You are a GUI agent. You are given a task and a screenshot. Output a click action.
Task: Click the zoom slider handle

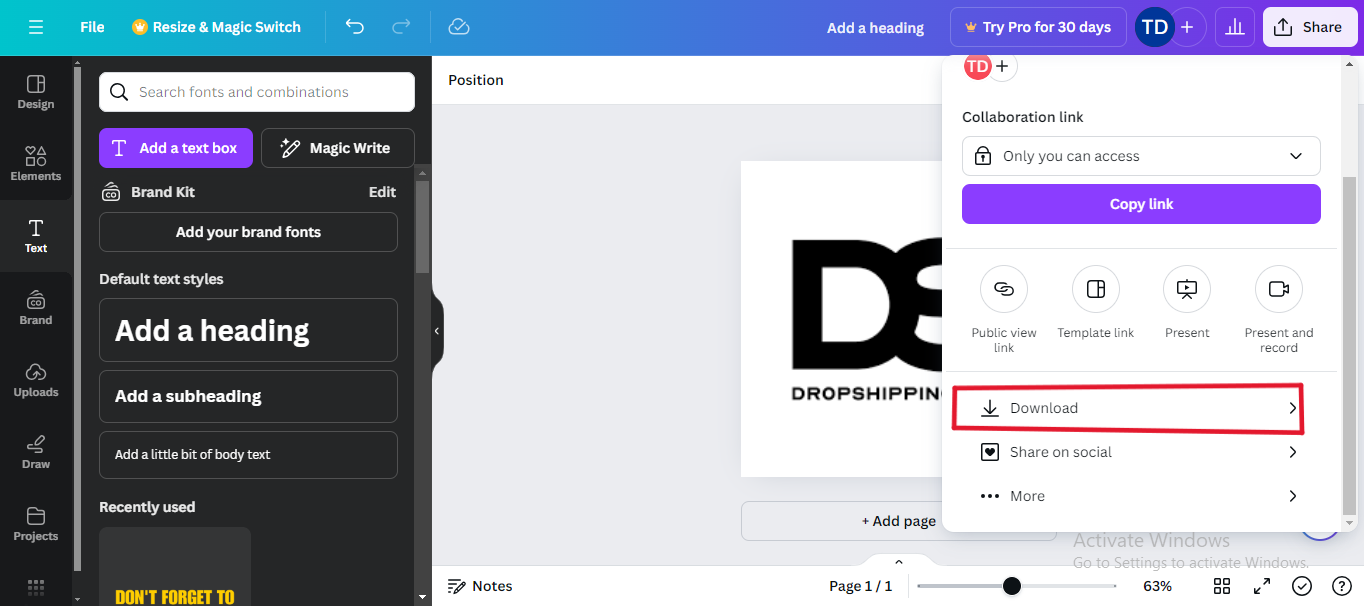tap(1012, 586)
